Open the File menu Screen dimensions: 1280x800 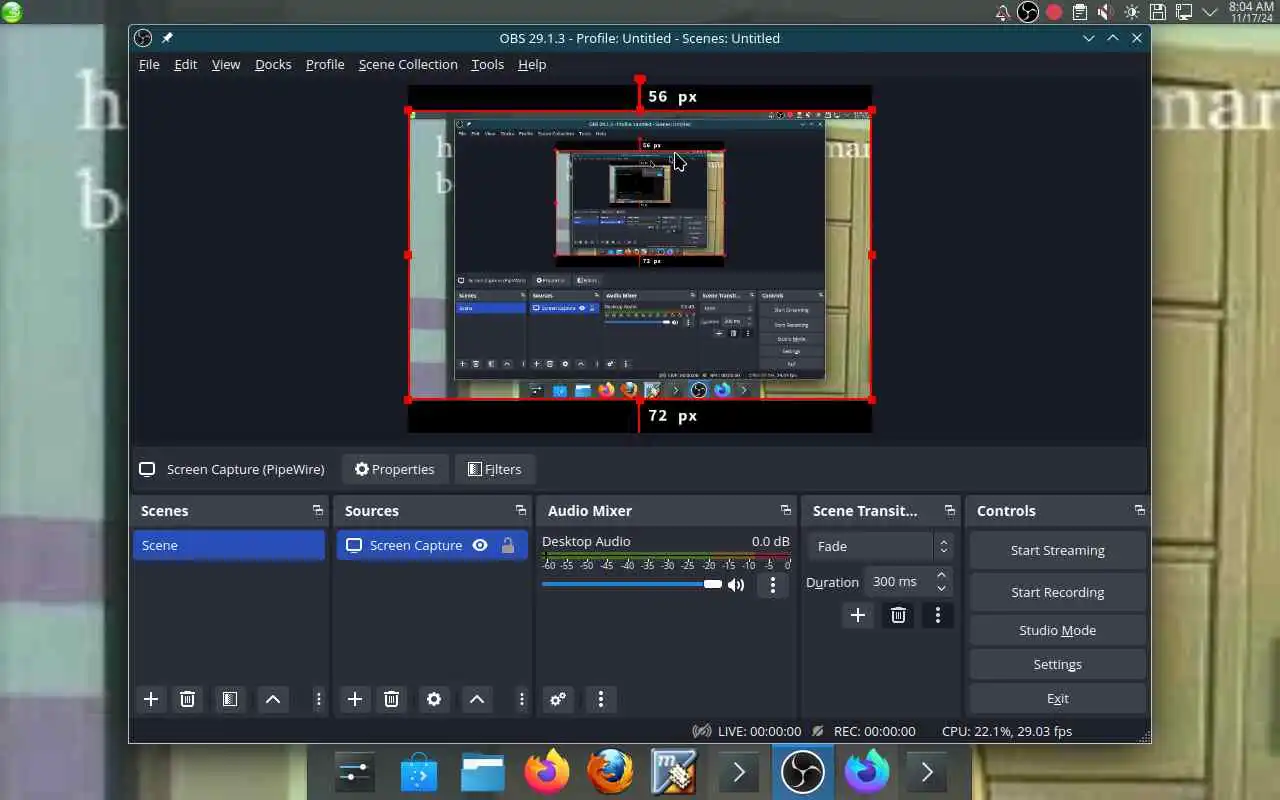point(149,64)
